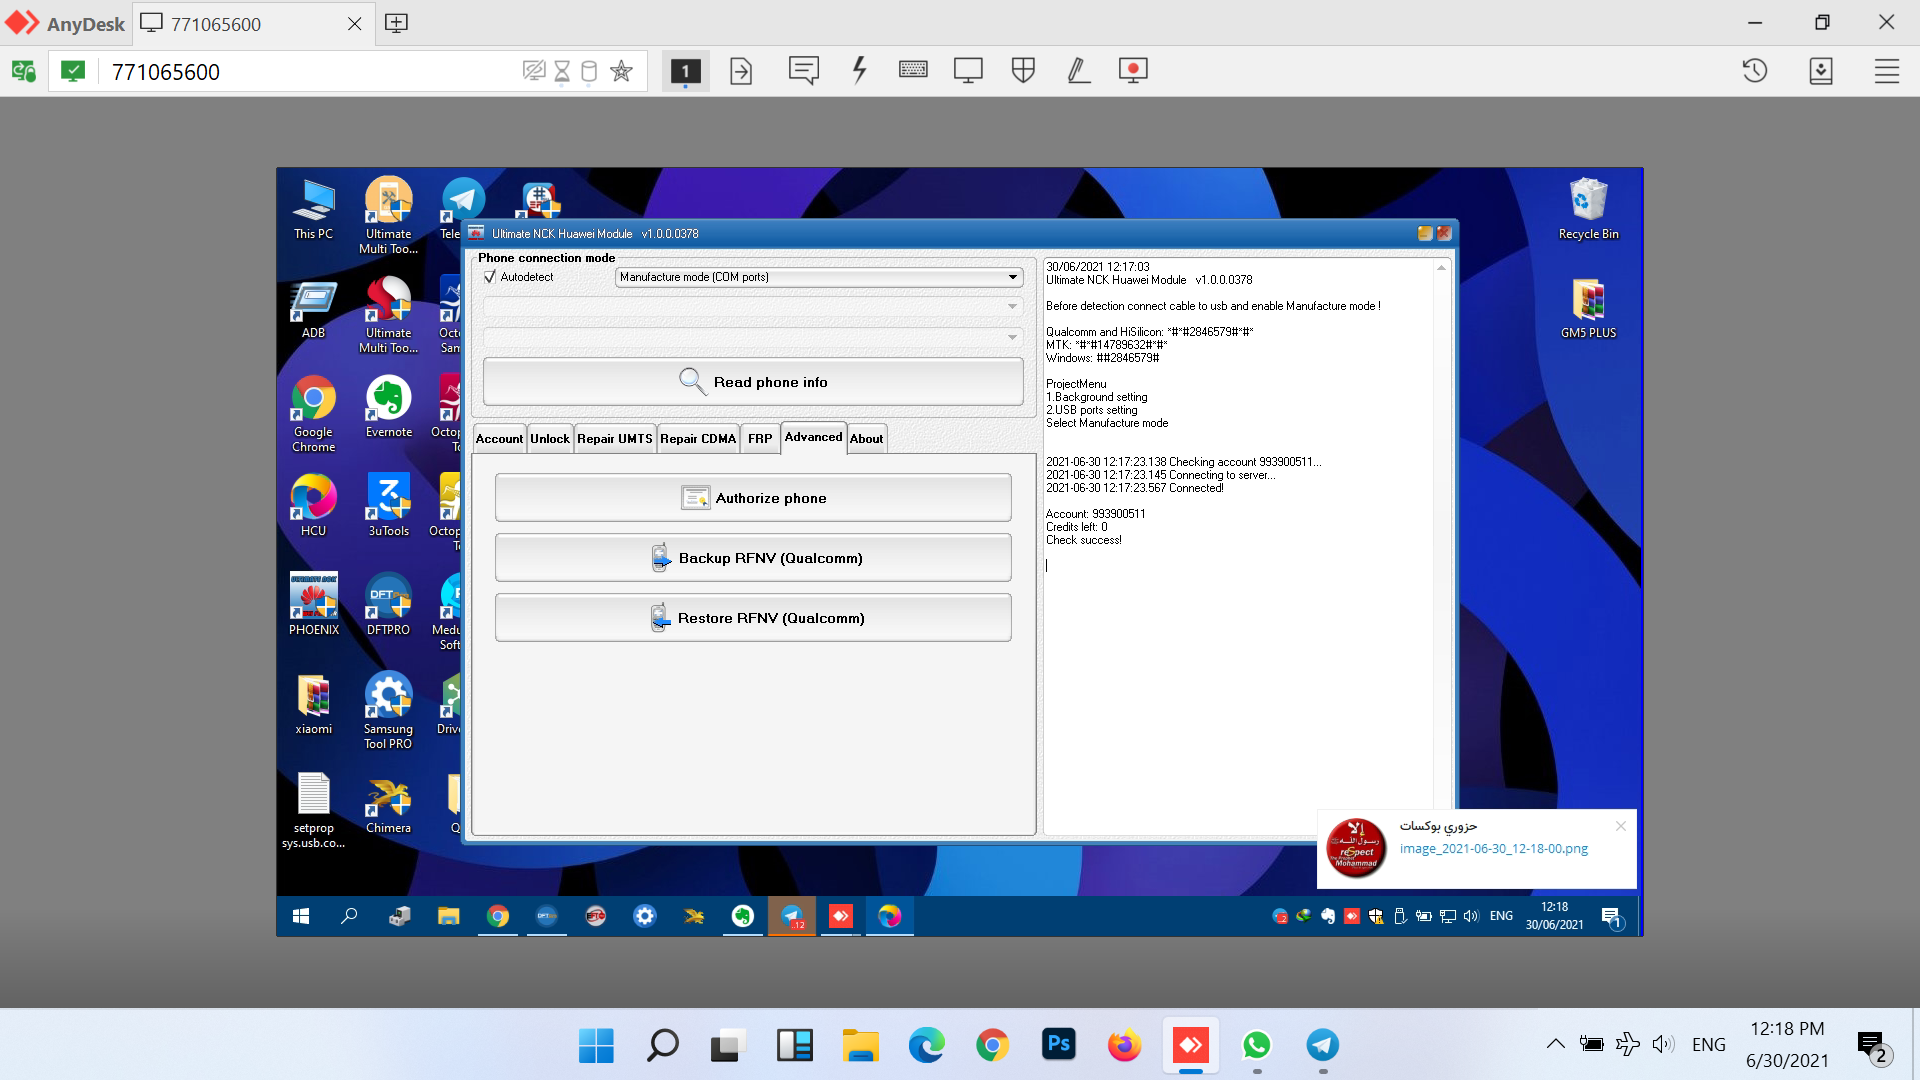Activate AnyDesk whiteboard pen icon

pyautogui.click(x=1078, y=70)
